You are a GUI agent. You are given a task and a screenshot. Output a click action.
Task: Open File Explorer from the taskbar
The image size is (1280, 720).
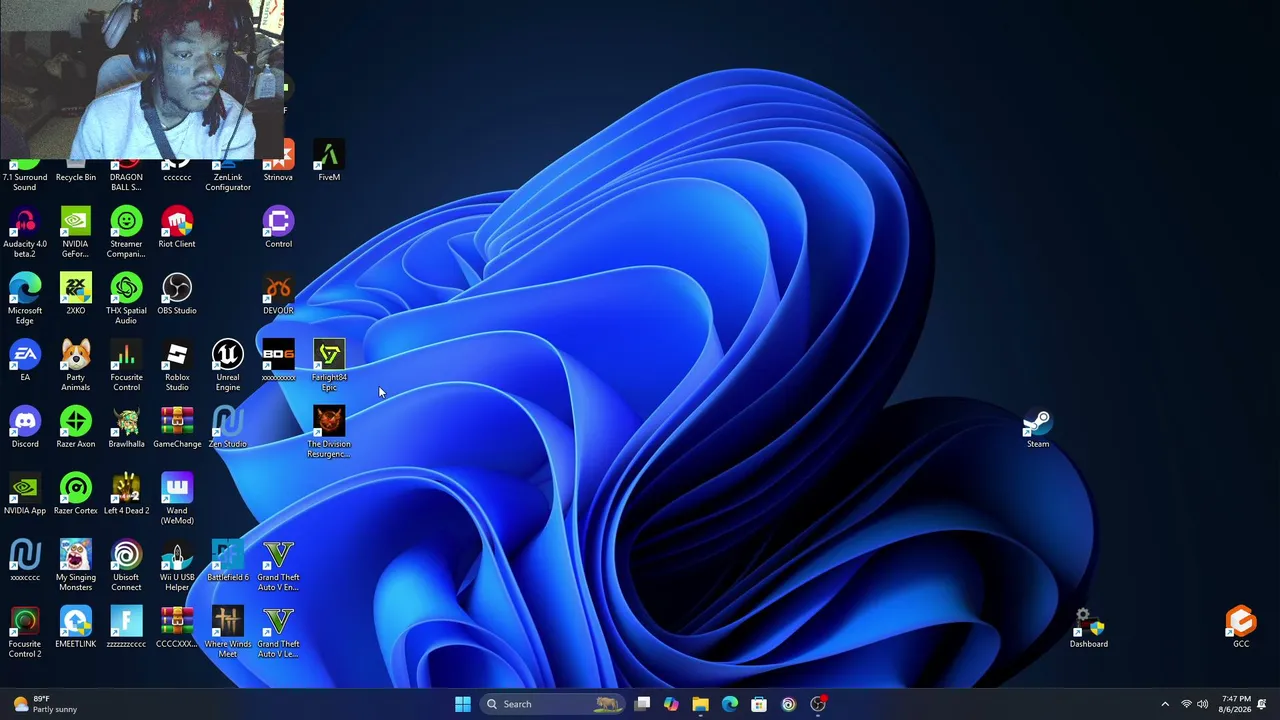click(x=700, y=704)
